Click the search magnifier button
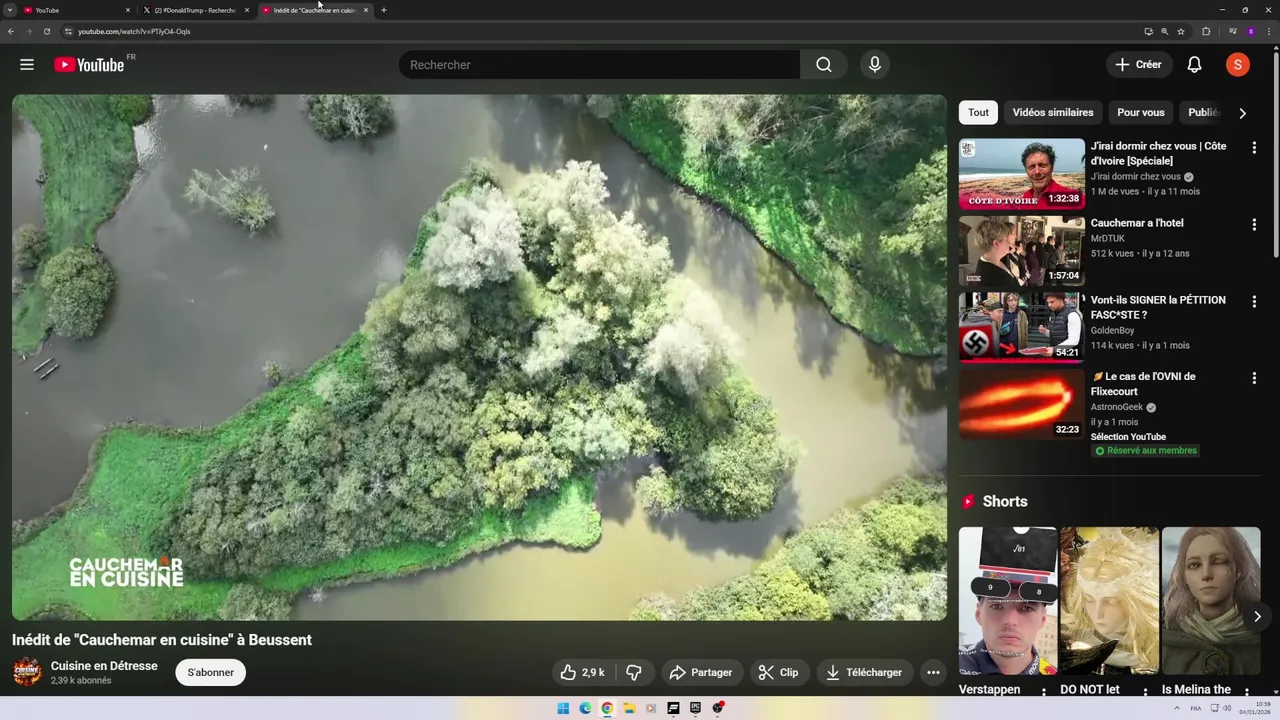The width and height of the screenshot is (1280, 720). coord(824,65)
